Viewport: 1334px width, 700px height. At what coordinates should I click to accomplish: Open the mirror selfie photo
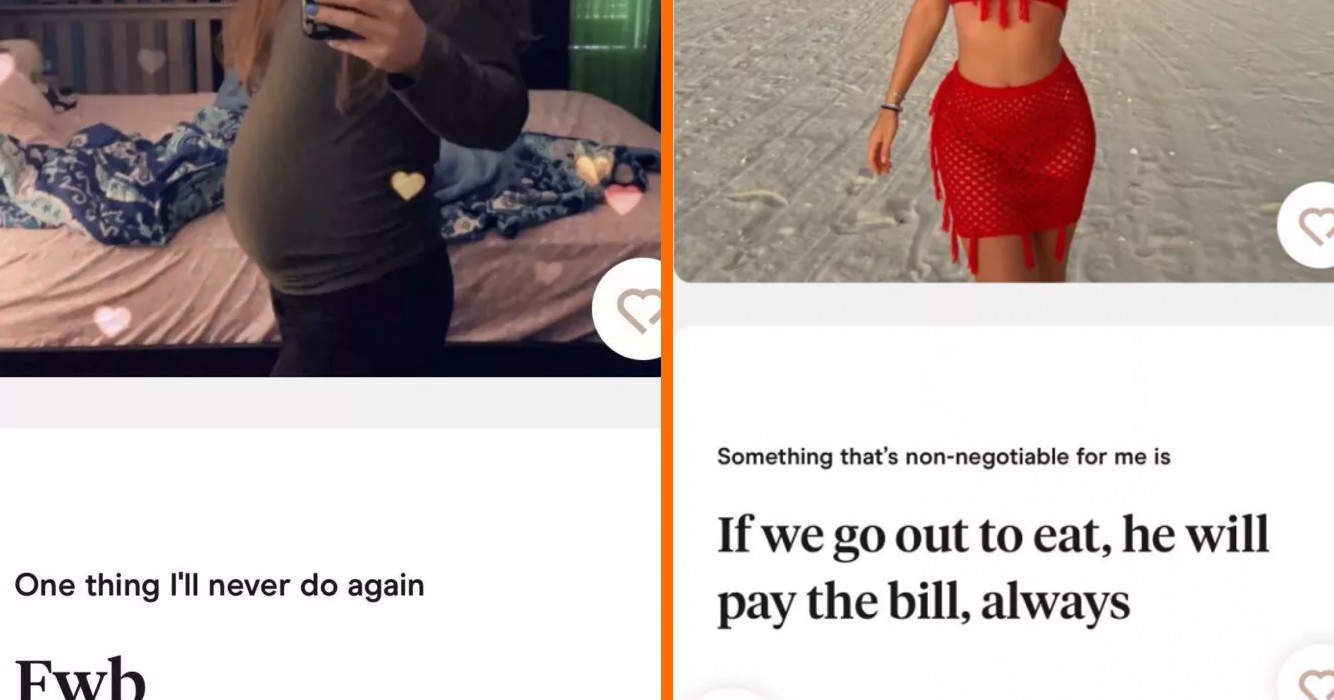click(330, 188)
